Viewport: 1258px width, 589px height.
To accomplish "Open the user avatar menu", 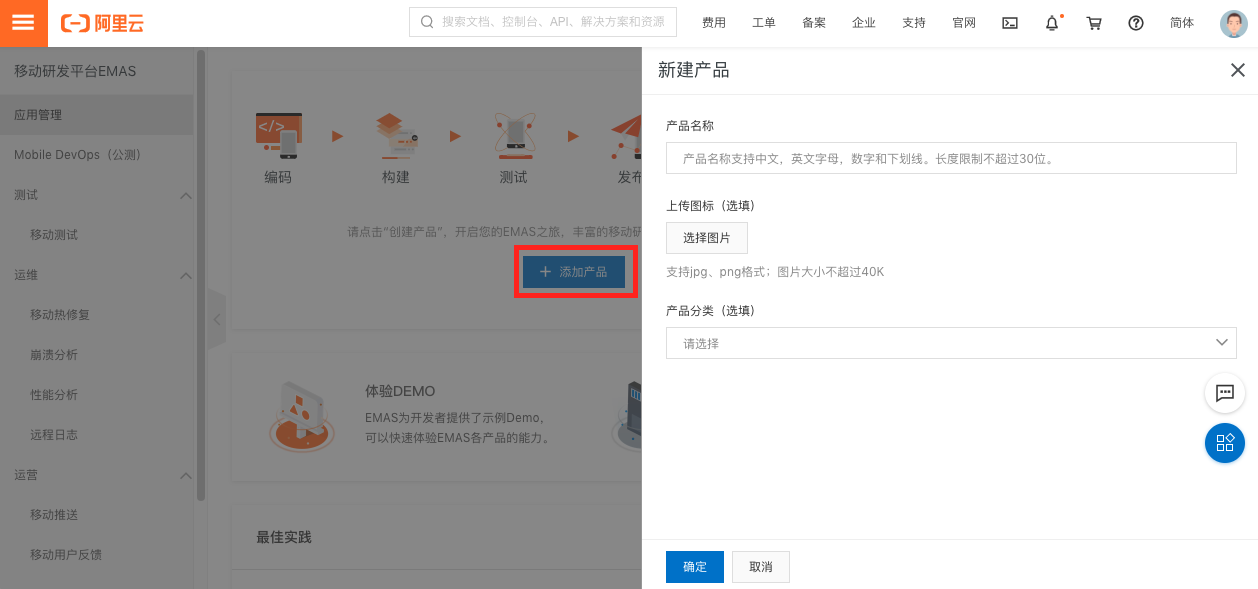I will pos(1234,23).
